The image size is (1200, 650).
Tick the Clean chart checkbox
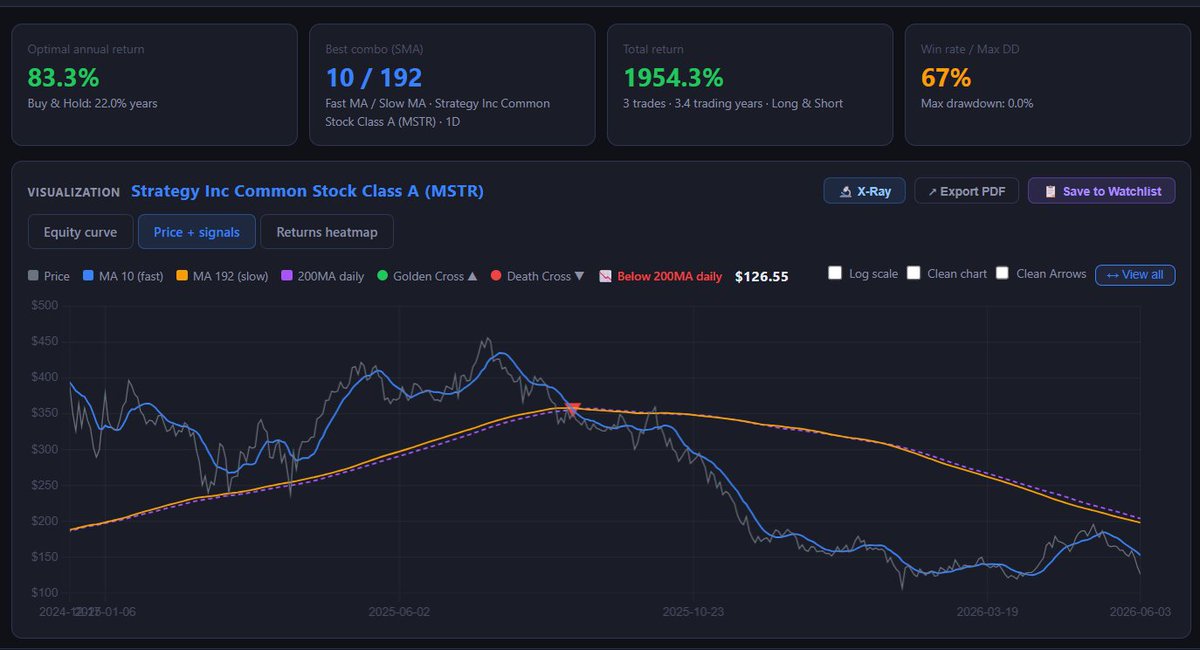[x=913, y=274]
